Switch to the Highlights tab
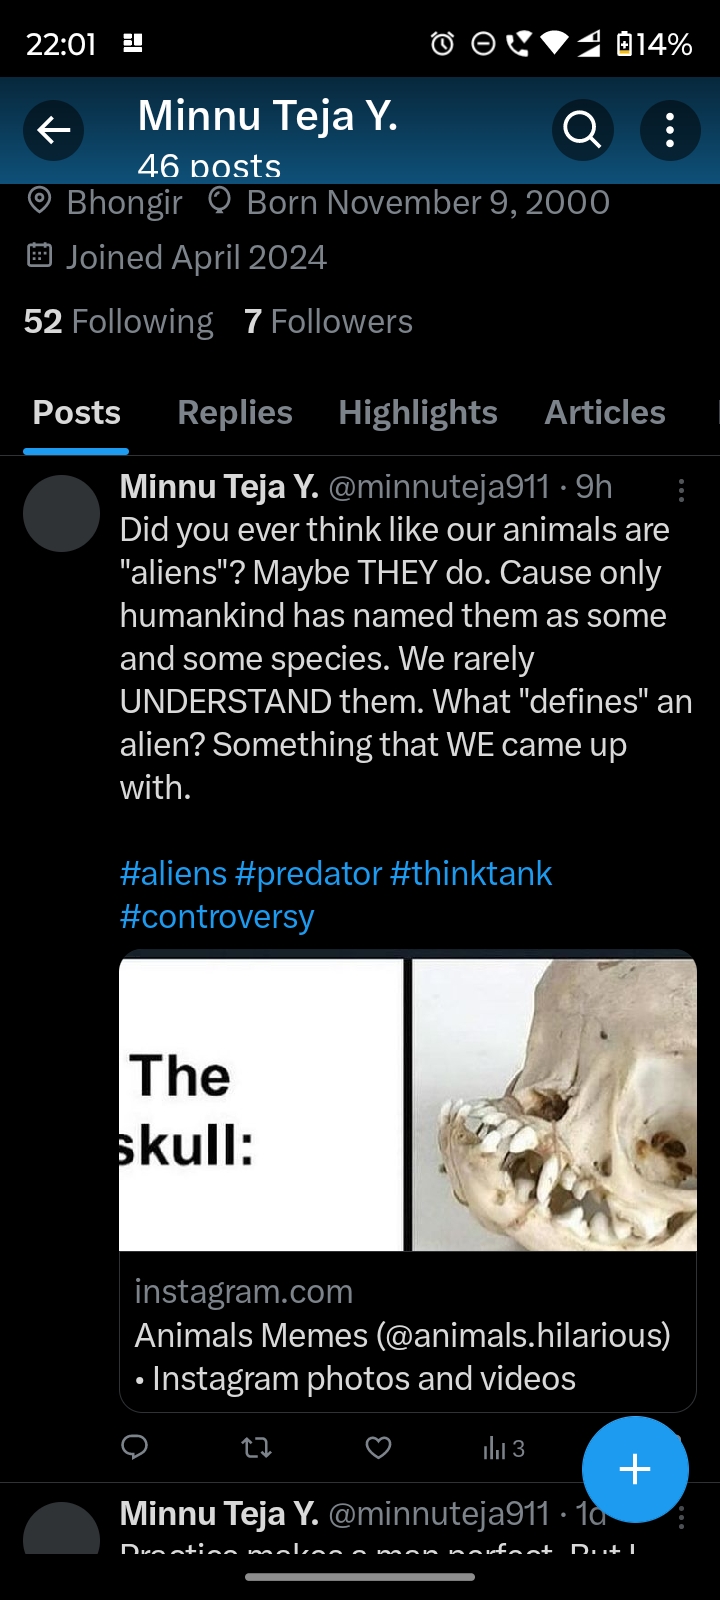 pos(418,412)
